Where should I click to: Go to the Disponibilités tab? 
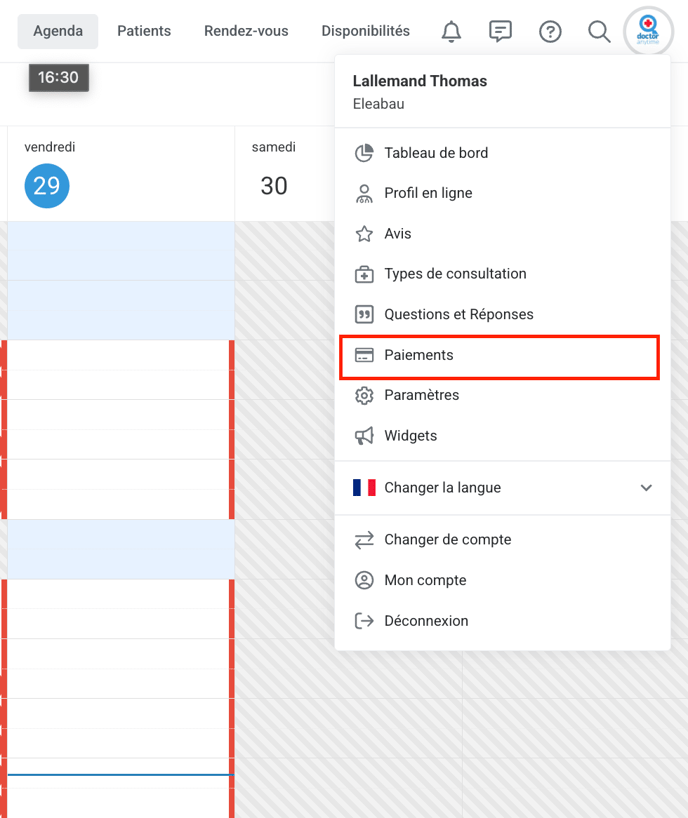coord(366,31)
